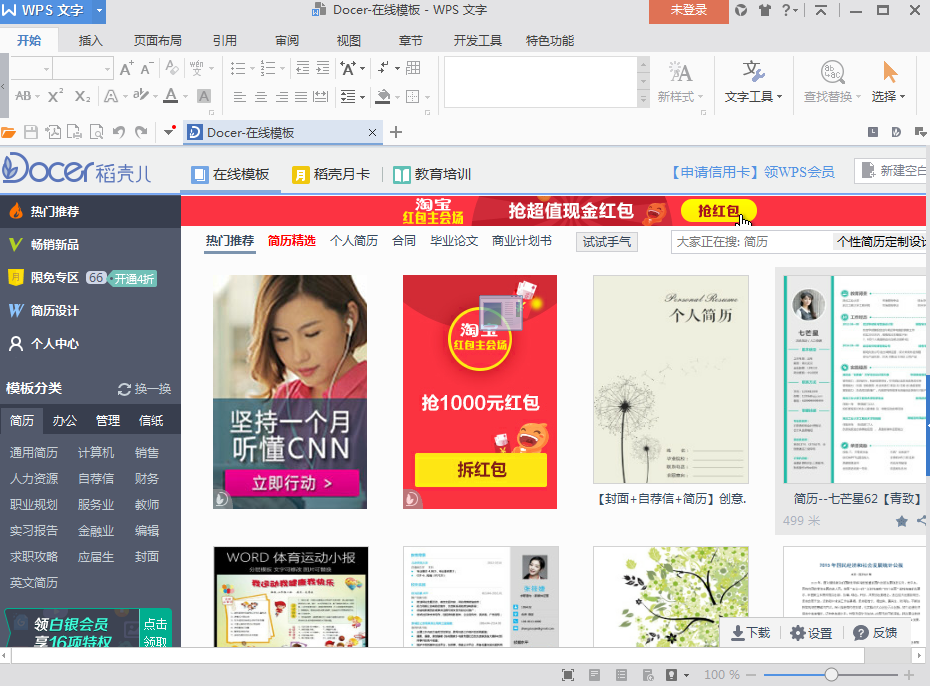Open 设置 settings with the gear icon

pyautogui.click(x=798, y=633)
